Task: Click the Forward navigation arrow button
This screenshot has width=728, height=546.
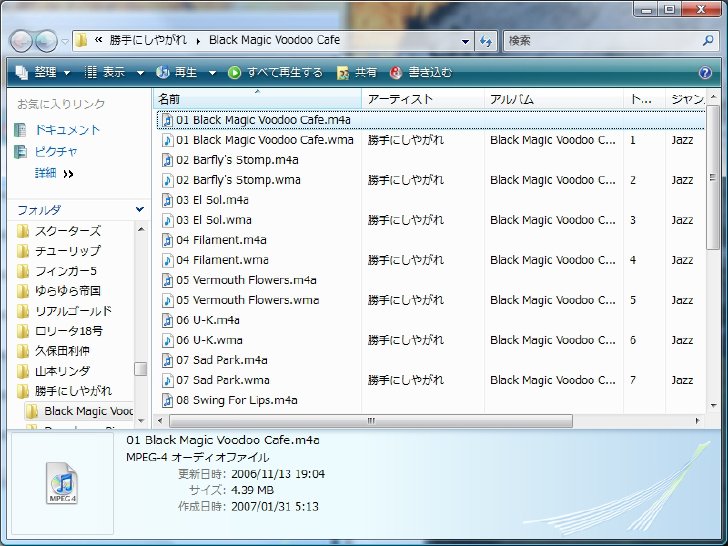Action: click(46, 41)
